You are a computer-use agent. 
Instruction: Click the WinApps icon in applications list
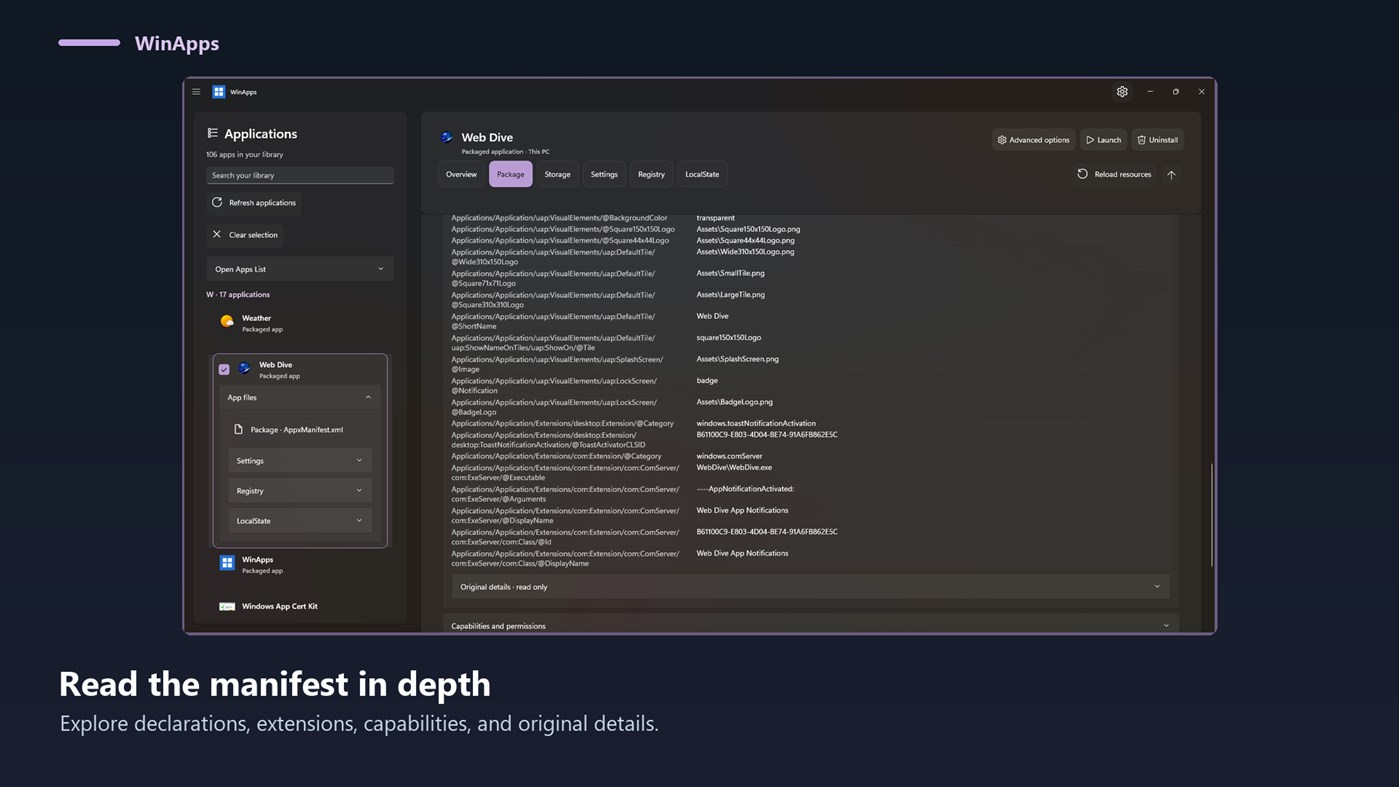(x=227, y=563)
